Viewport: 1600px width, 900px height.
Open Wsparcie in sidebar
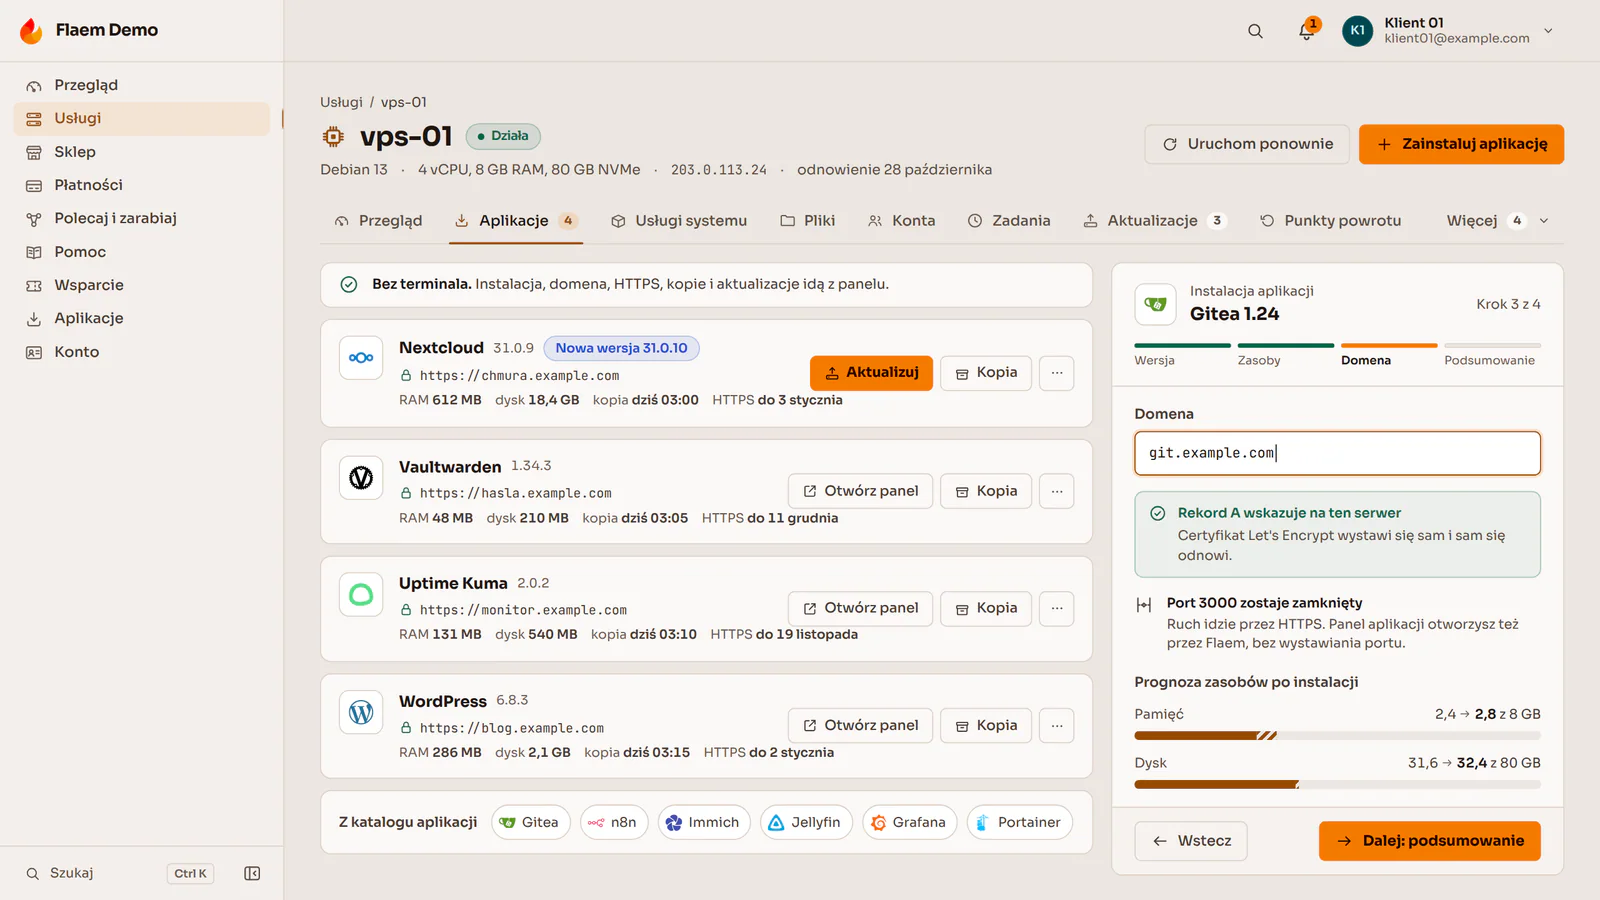141,285
